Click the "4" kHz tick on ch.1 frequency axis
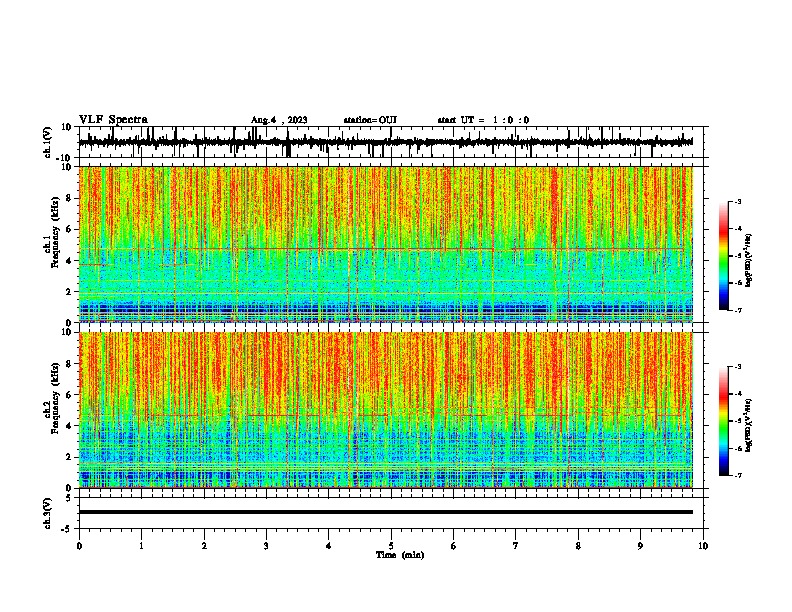This screenshot has width=792, height=612. pos(70,261)
